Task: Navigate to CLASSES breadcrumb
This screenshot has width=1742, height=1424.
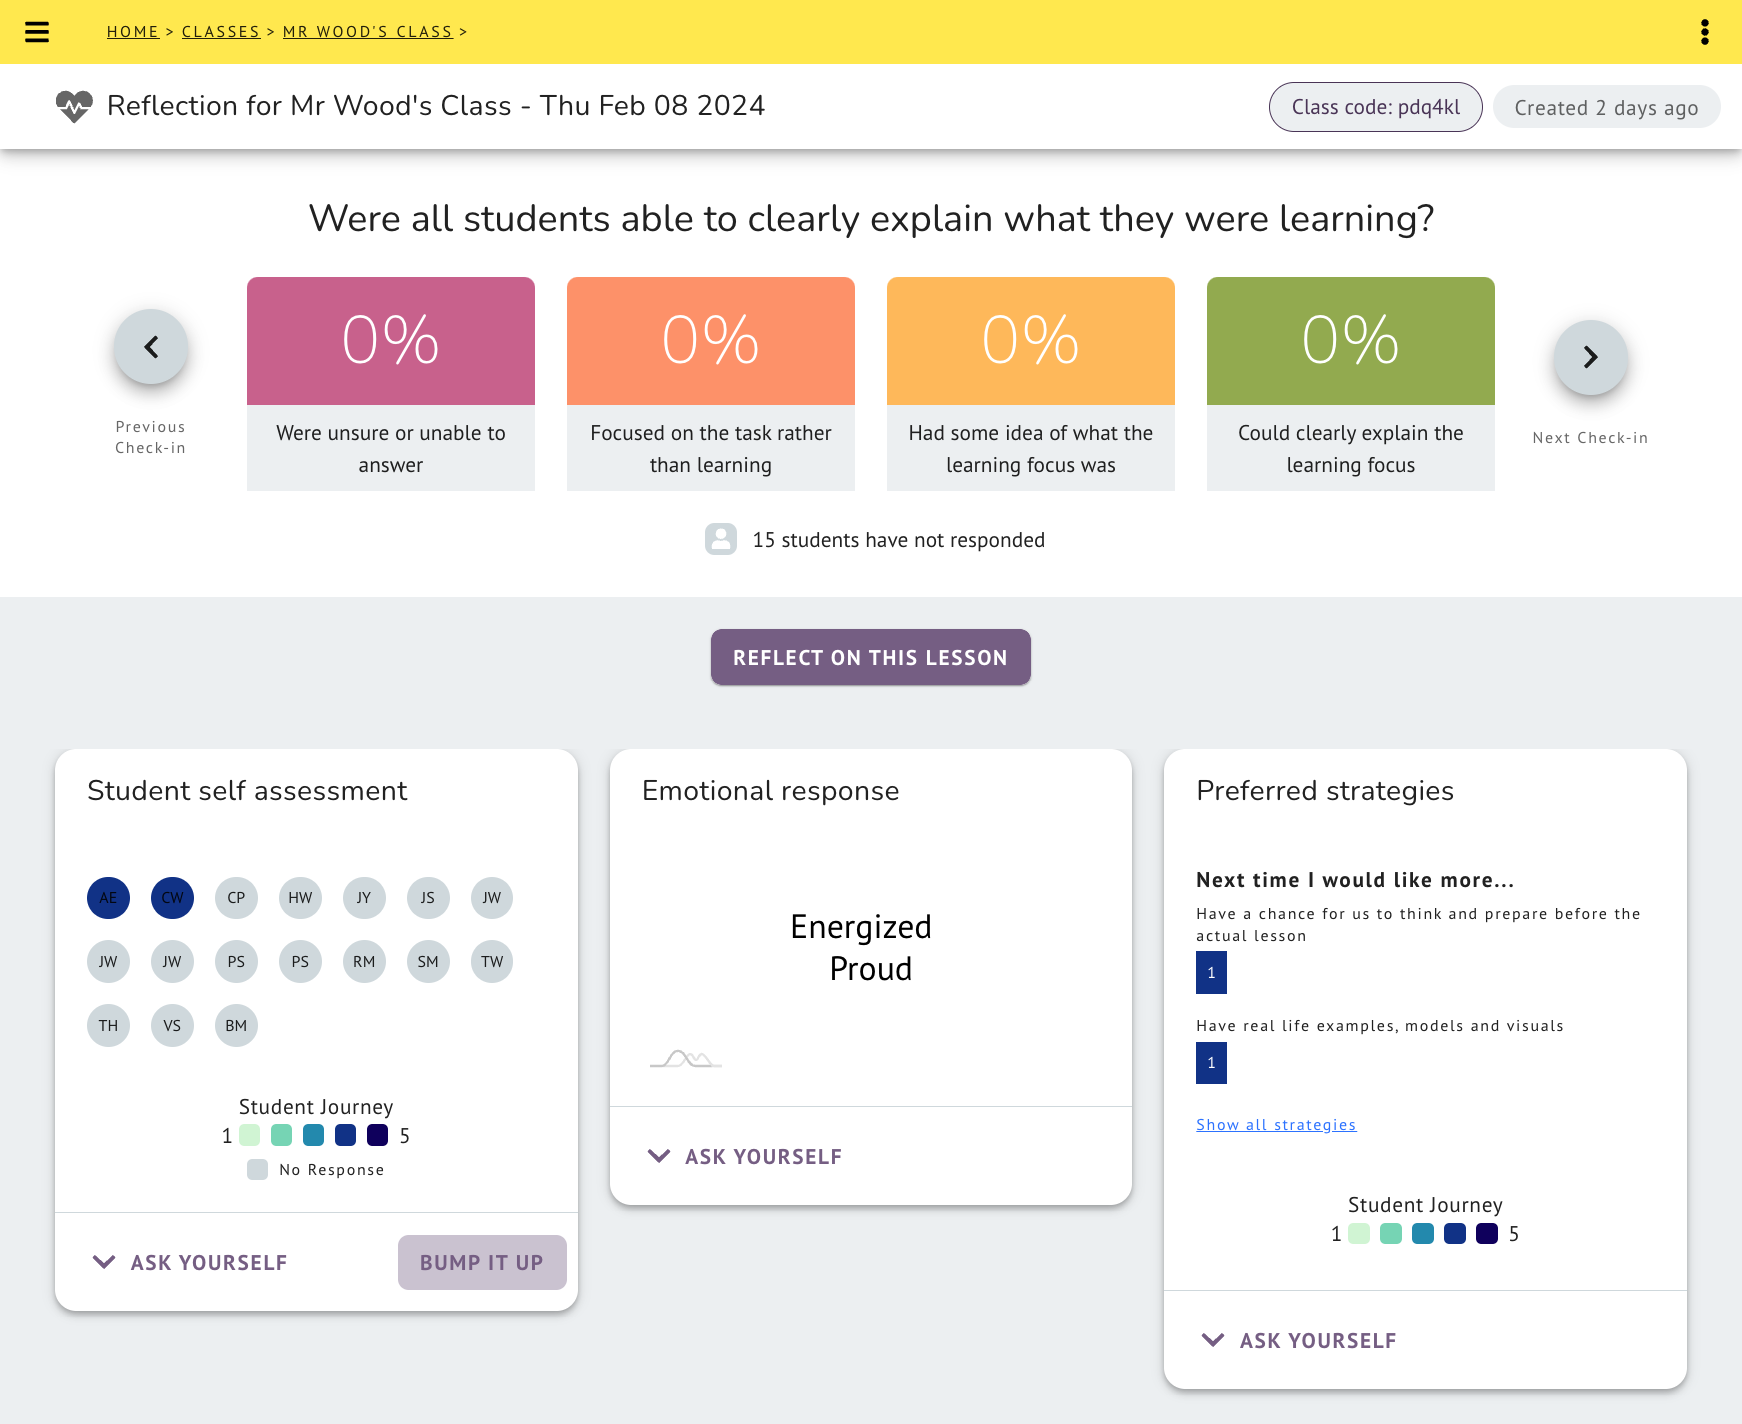Action: coord(221,32)
